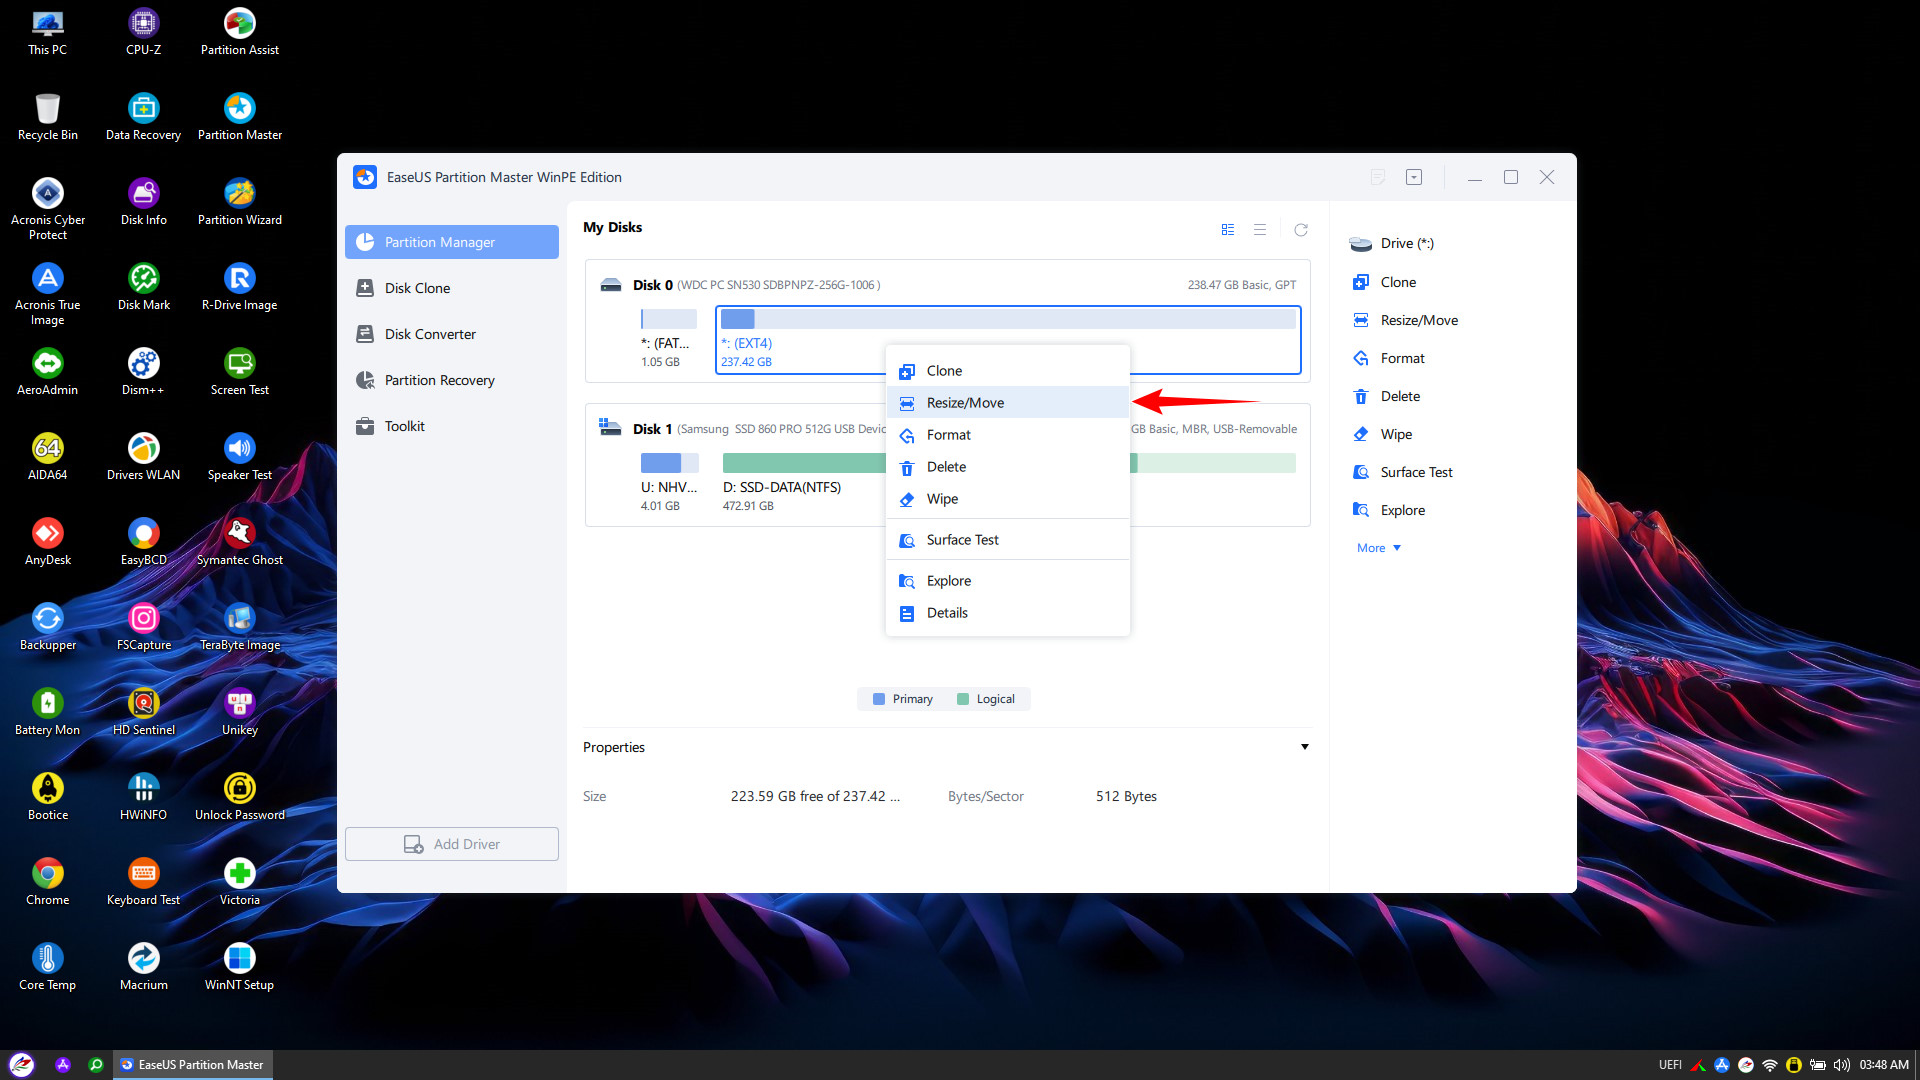Open the Toolkit sidebar section
This screenshot has height=1080, width=1920.
(404, 426)
